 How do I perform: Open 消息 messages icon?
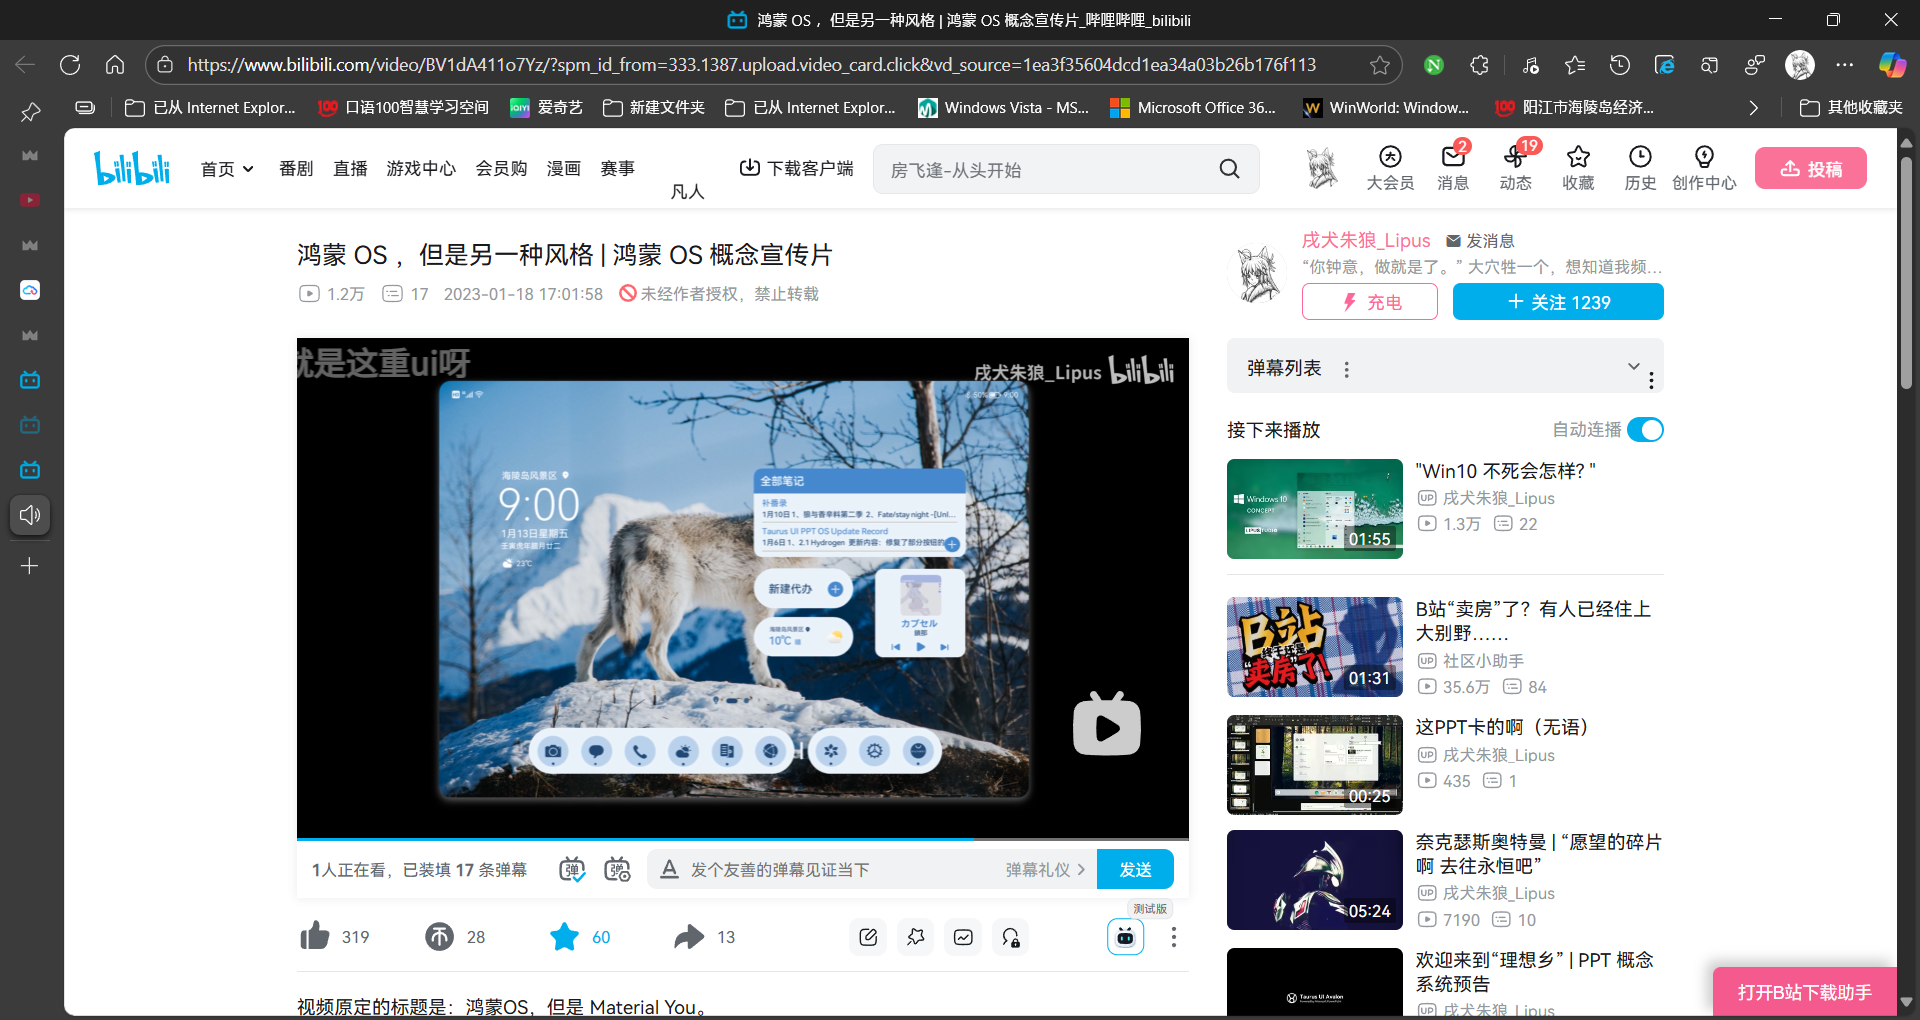point(1453,168)
